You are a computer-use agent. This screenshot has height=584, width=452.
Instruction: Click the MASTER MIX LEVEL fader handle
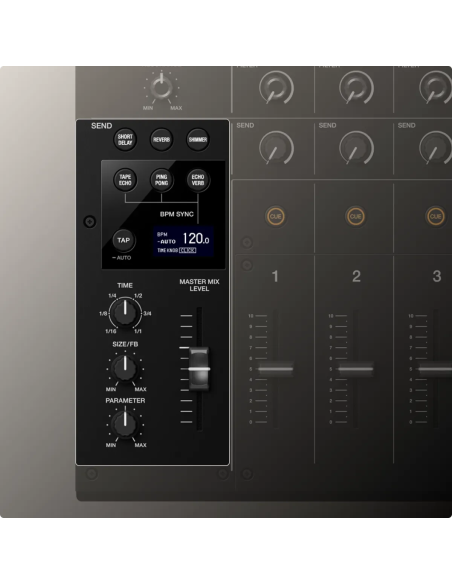point(199,369)
